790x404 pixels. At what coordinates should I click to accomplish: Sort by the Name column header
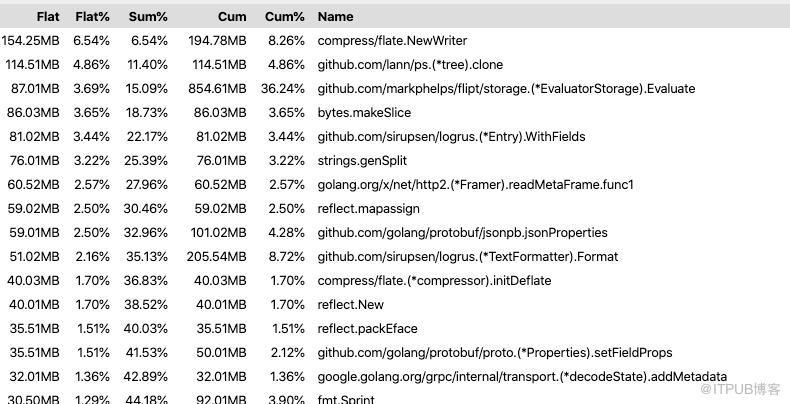[336, 17]
